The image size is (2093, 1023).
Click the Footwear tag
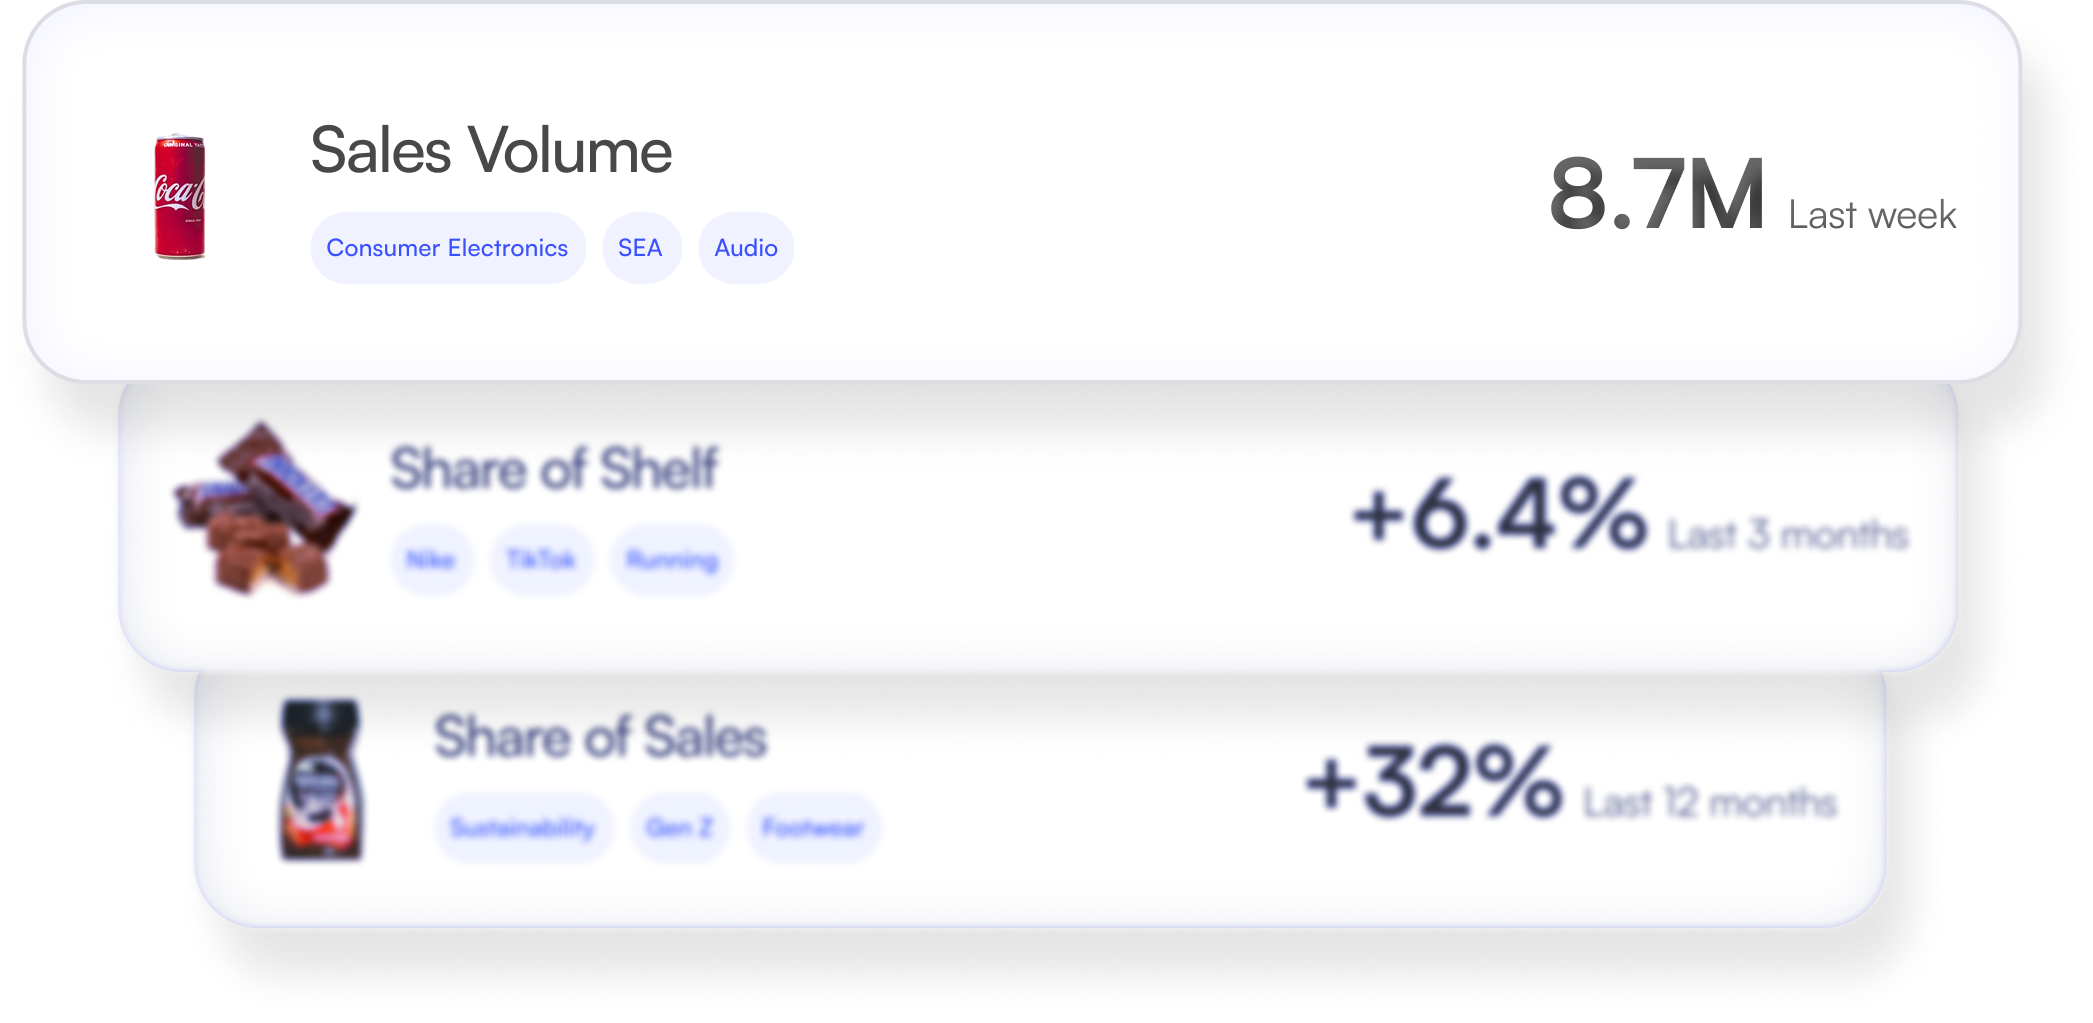(x=813, y=827)
